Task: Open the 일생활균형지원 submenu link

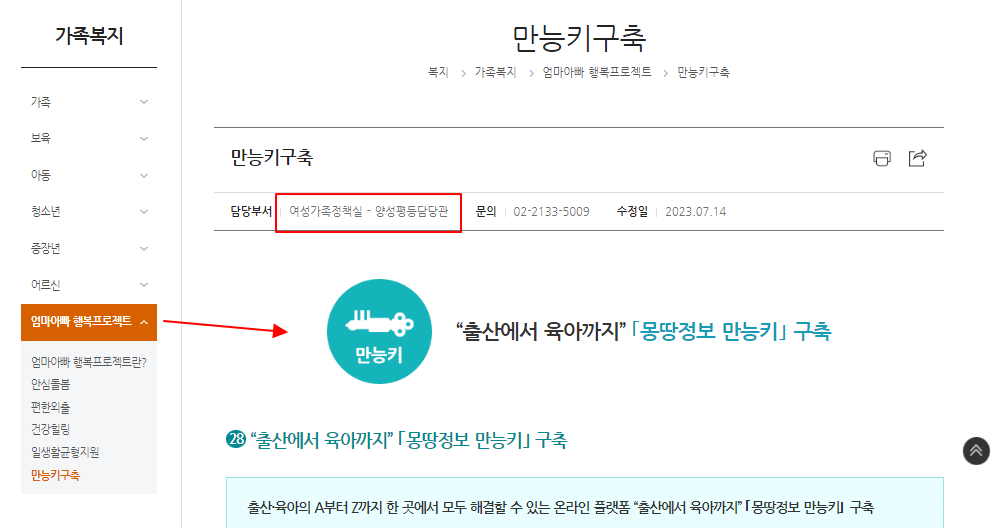Action: pos(65,452)
